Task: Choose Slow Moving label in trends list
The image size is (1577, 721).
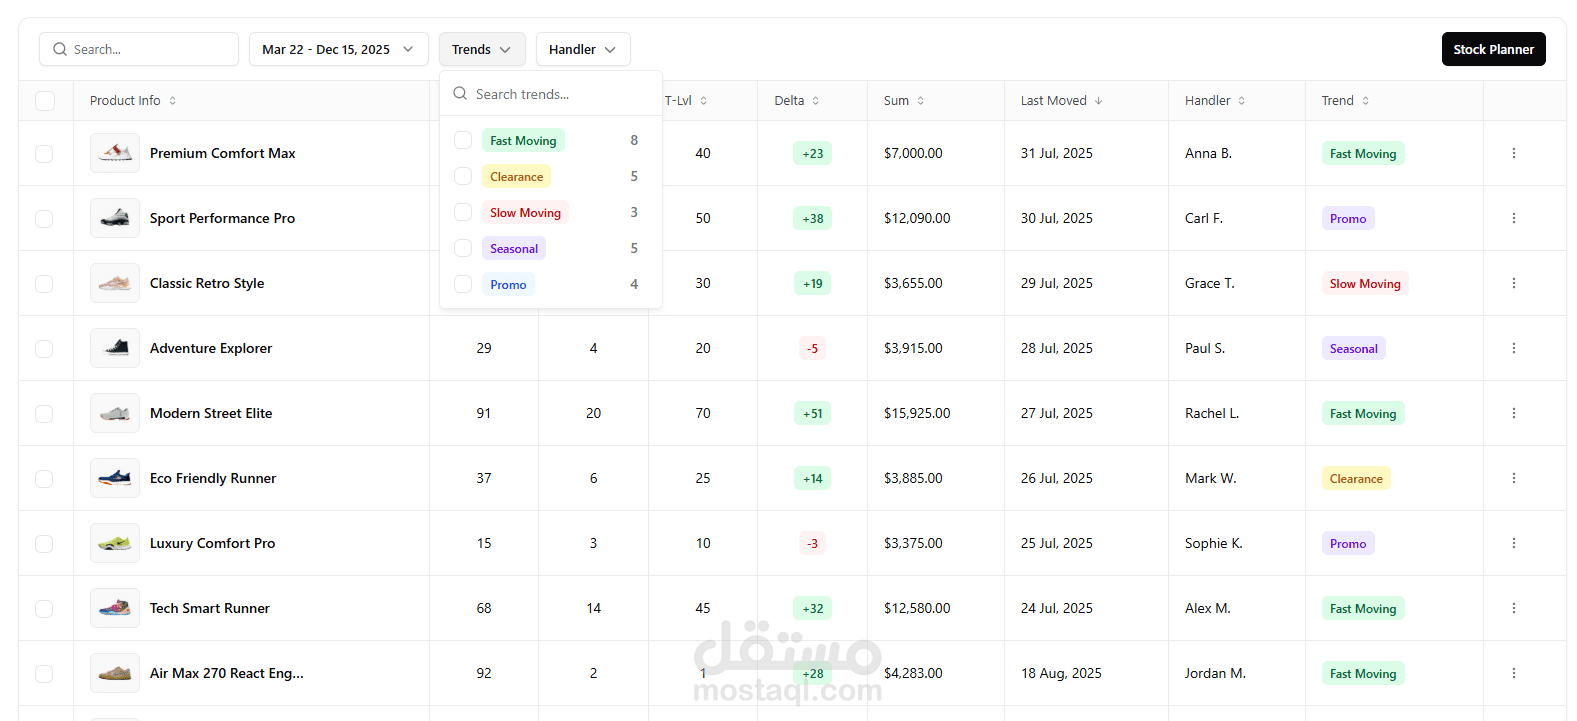Action: click(525, 213)
